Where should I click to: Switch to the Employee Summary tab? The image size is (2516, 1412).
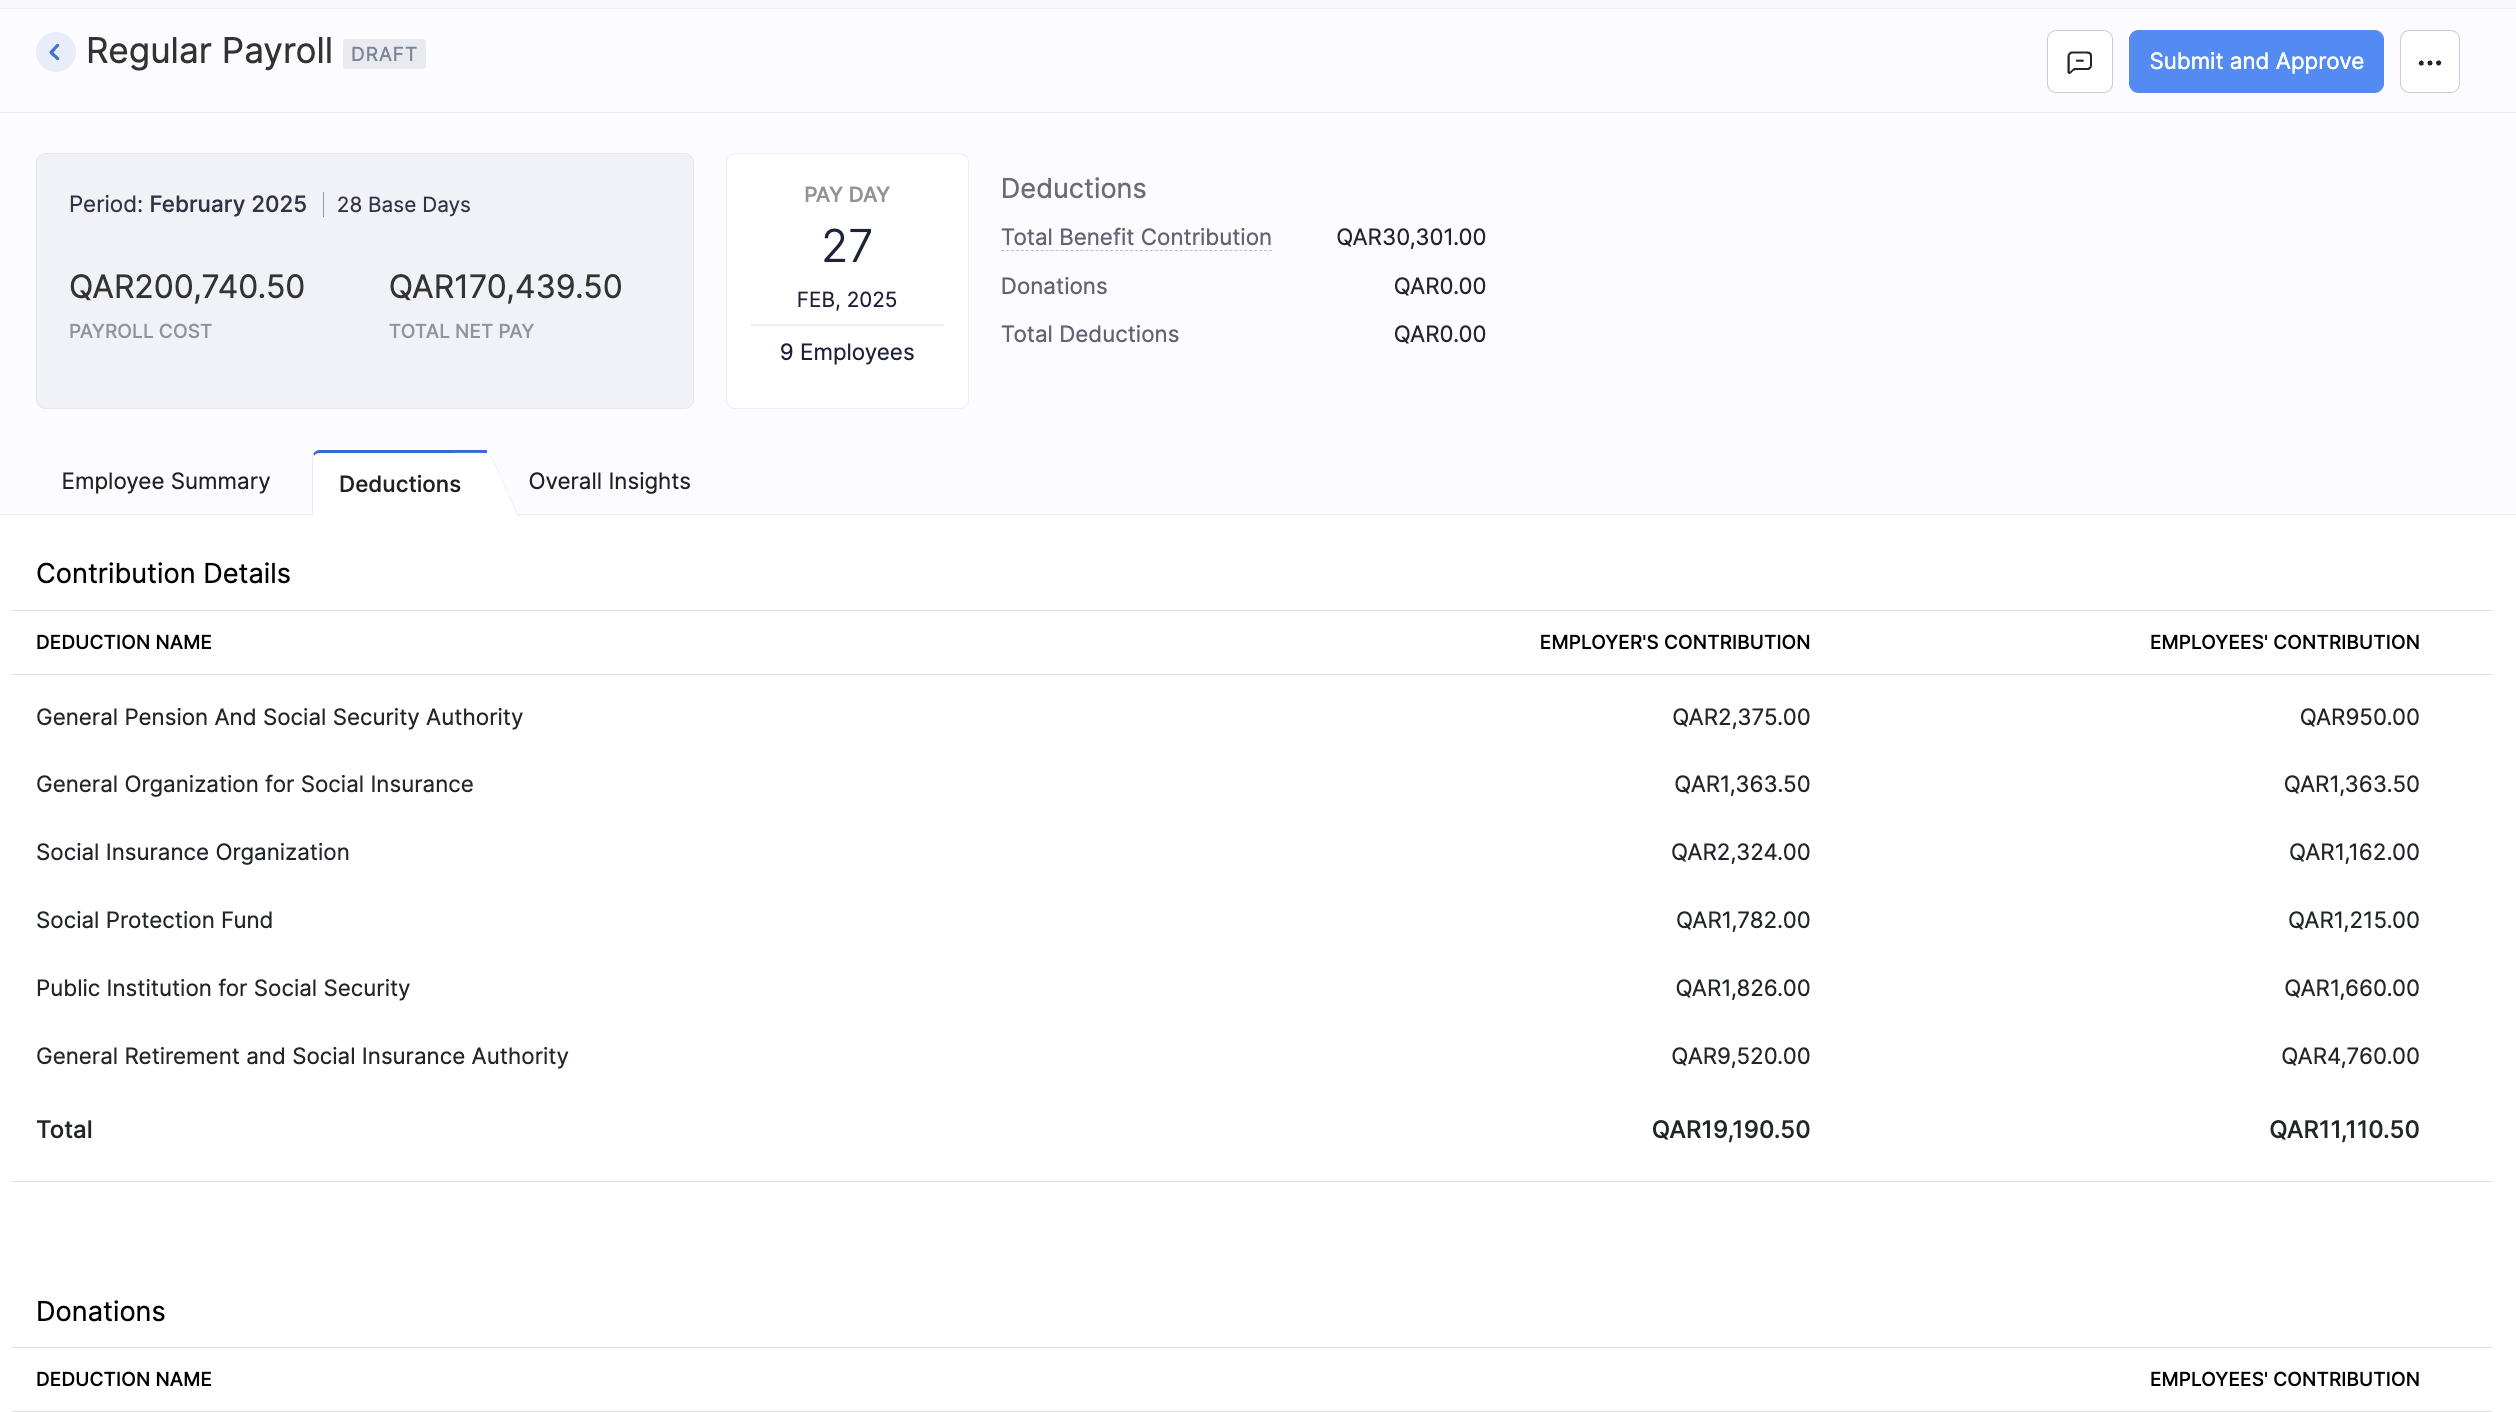click(x=165, y=481)
